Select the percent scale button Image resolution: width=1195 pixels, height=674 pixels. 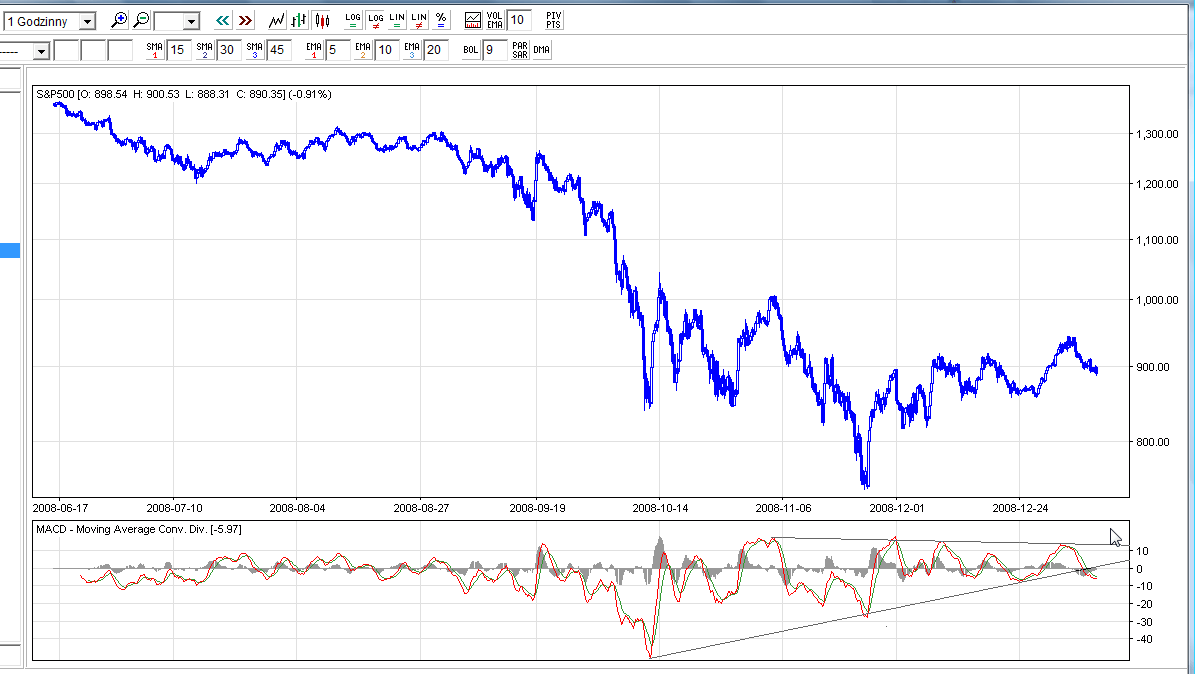click(441, 20)
